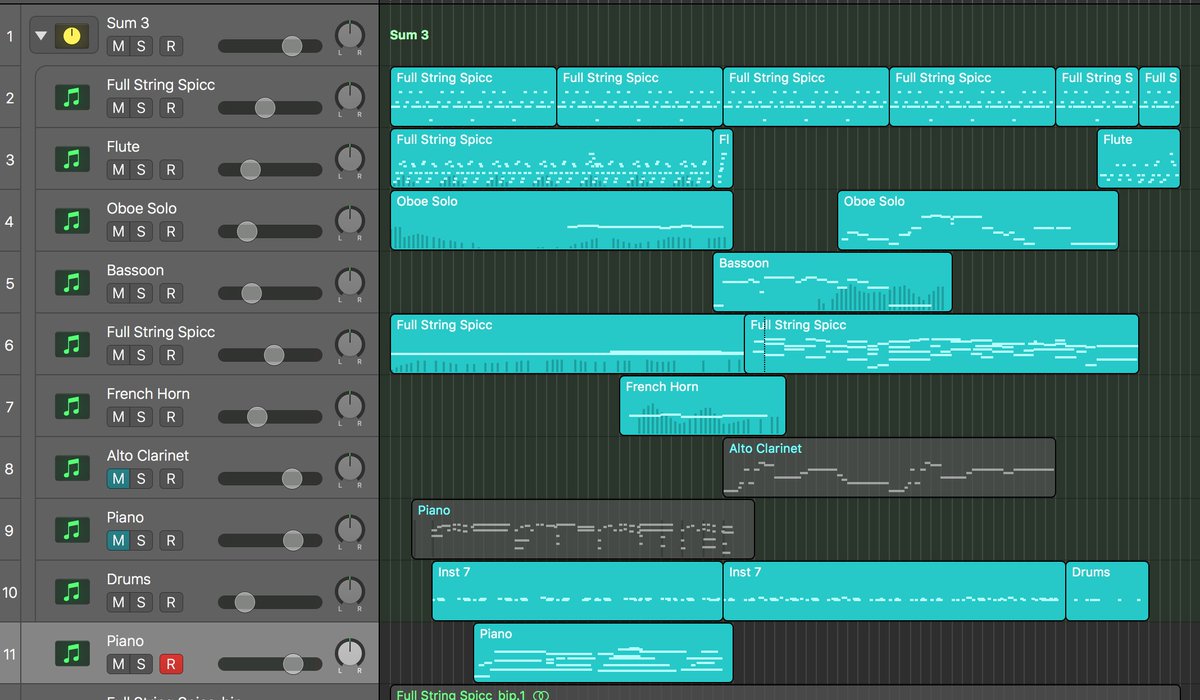
Task: Select the French Horn MIDI region
Action: point(702,406)
